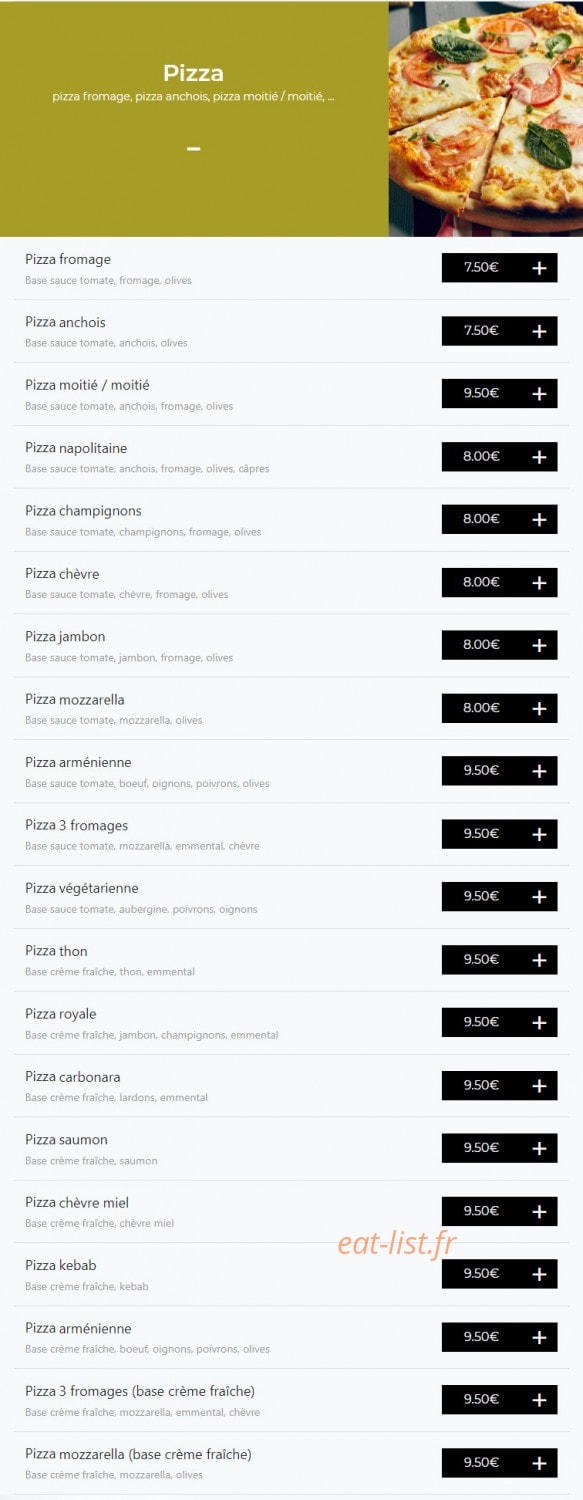The height and width of the screenshot is (1500, 583).
Task: Add Pizza saumon via plus icon
Action: tap(539, 1148)
